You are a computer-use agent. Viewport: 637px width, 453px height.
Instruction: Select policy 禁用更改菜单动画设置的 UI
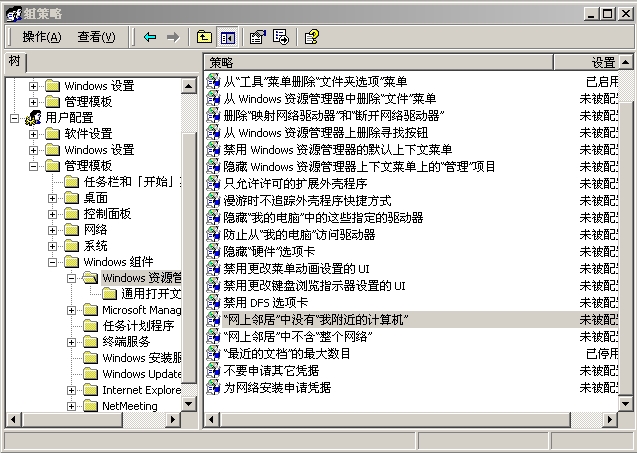click(296, 269)
